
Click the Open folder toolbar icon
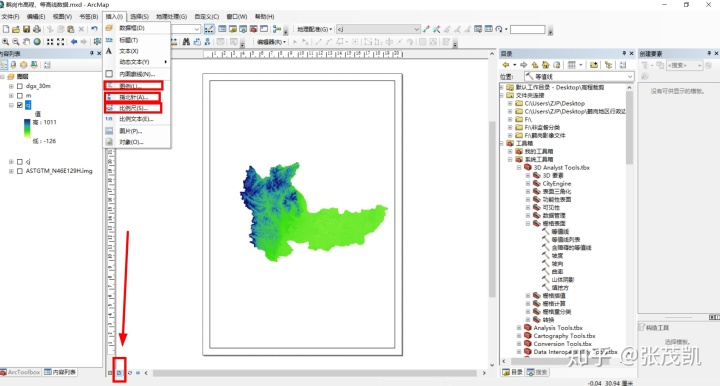point(16,29)
